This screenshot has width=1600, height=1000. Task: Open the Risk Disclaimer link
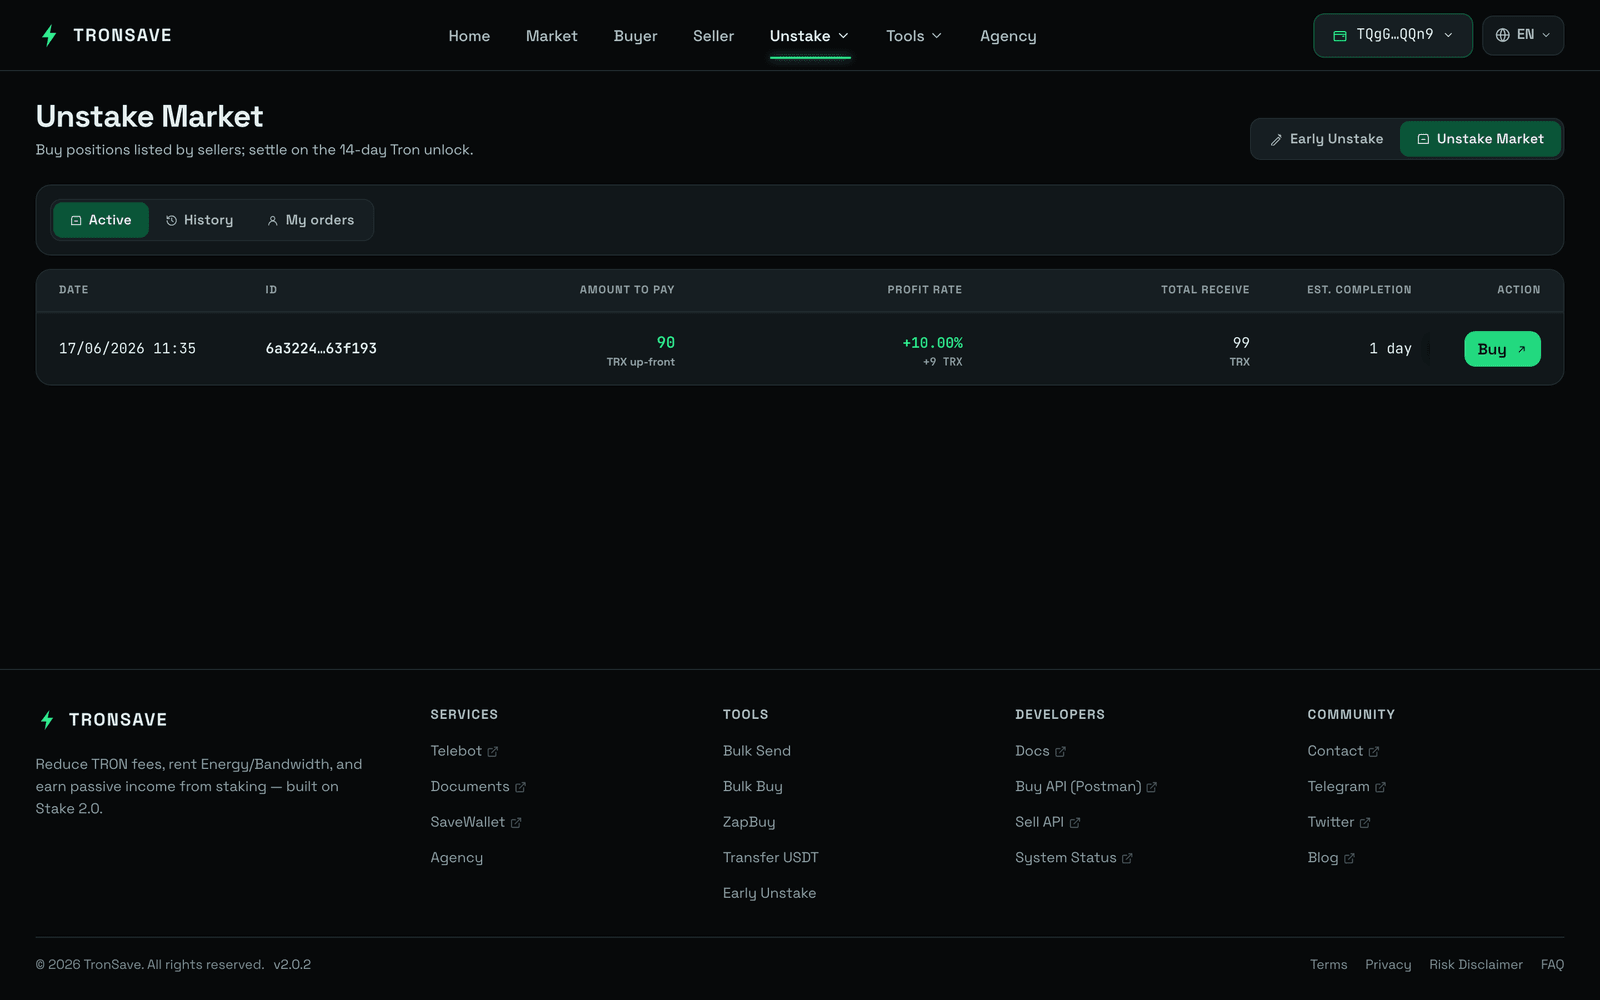(1476, 965)
